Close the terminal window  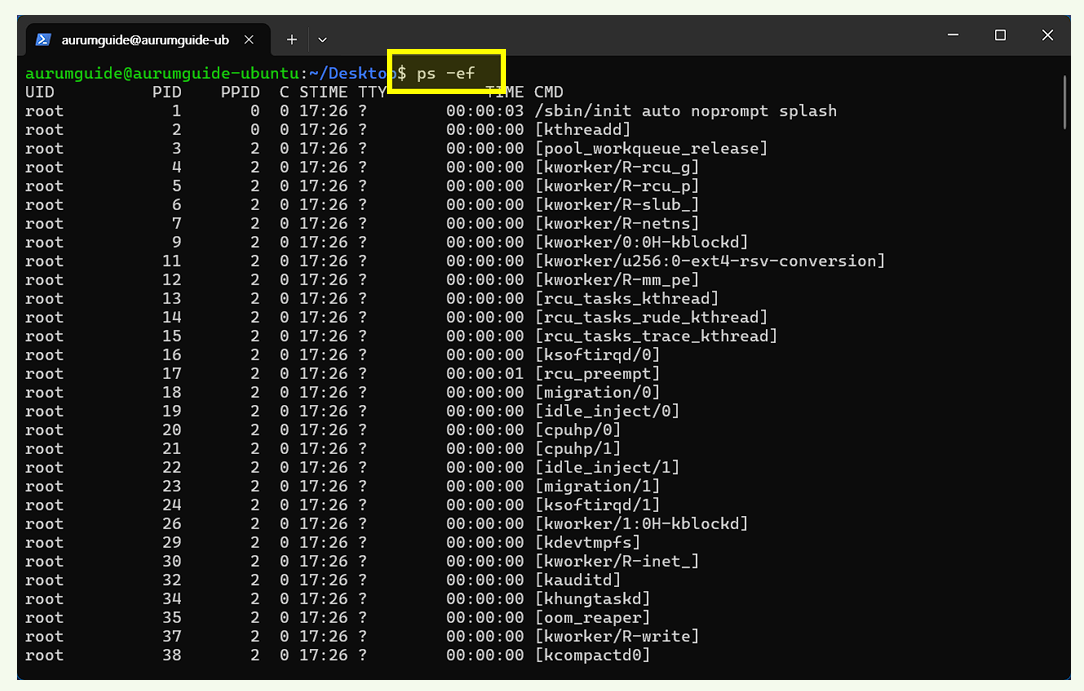pos(1047,35)
